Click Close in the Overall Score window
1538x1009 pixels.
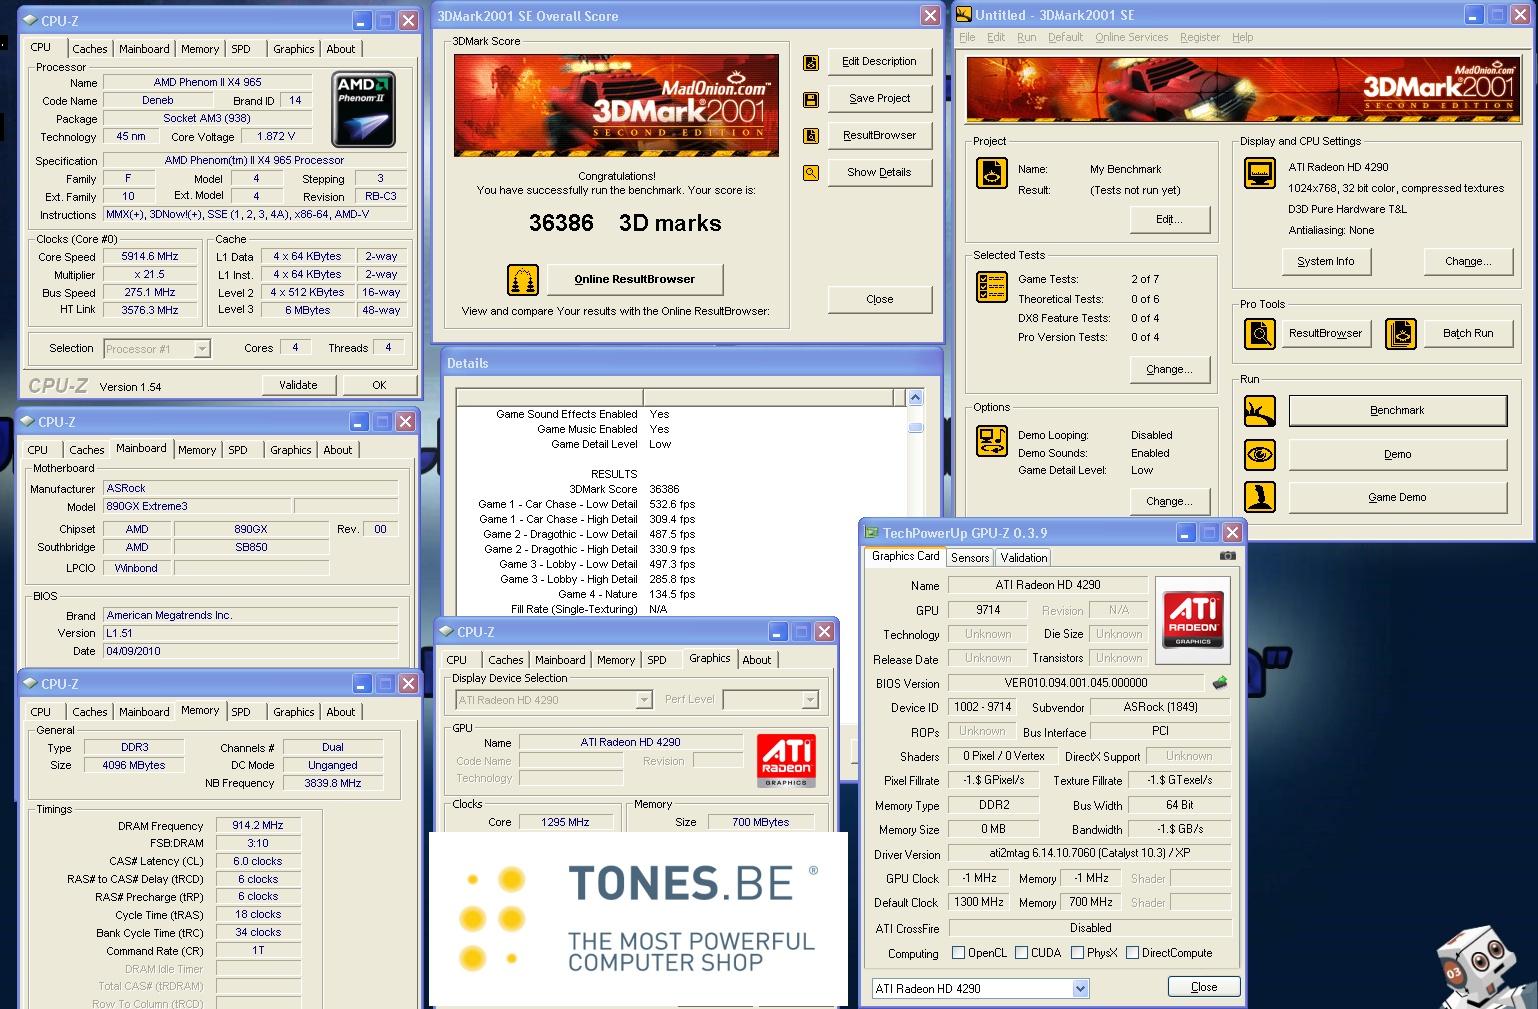click(880, 300)
